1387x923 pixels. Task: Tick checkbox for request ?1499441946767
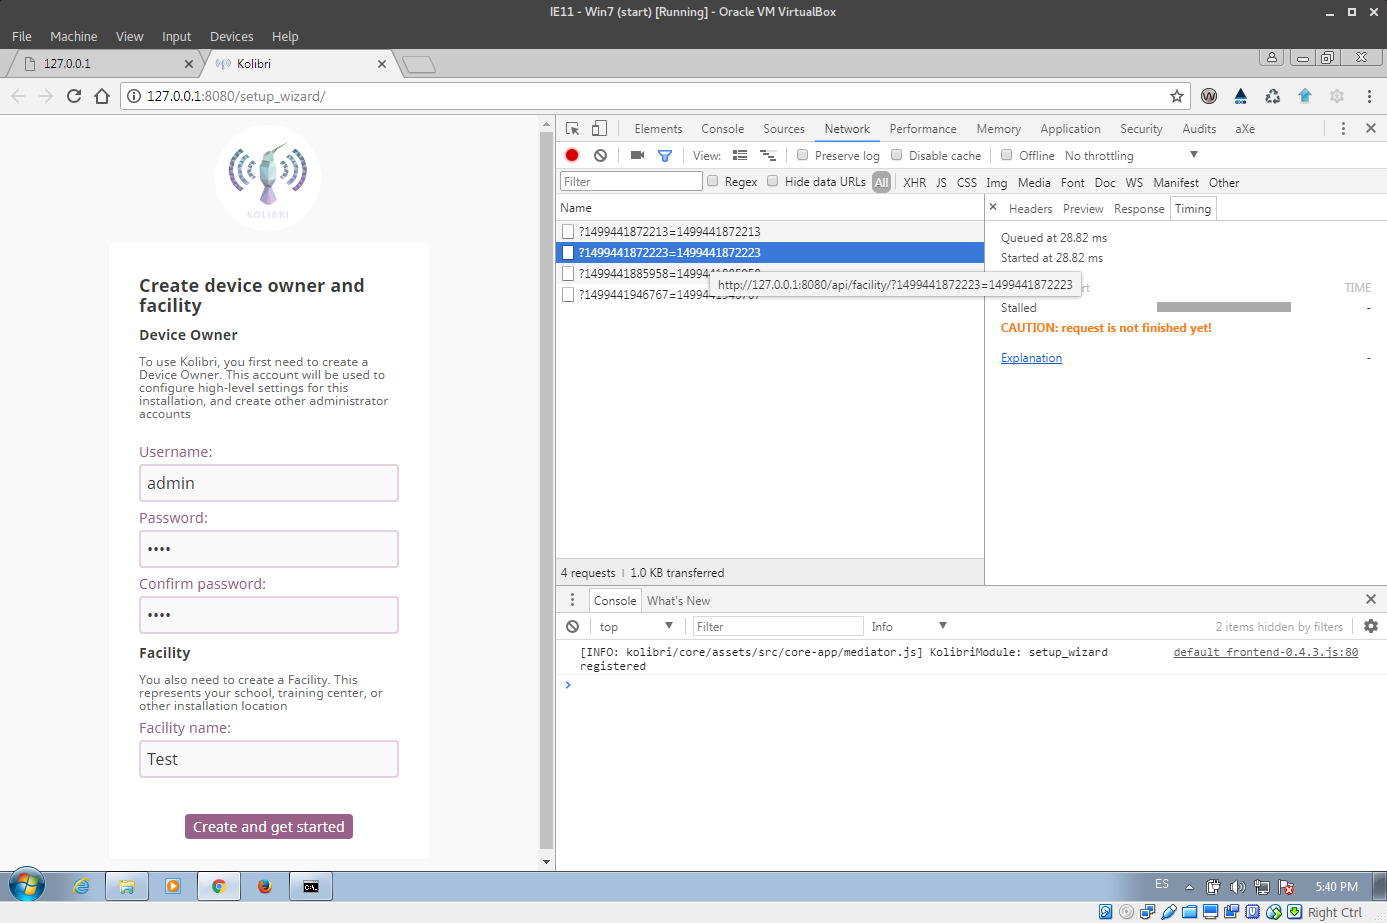click(568, 294)
